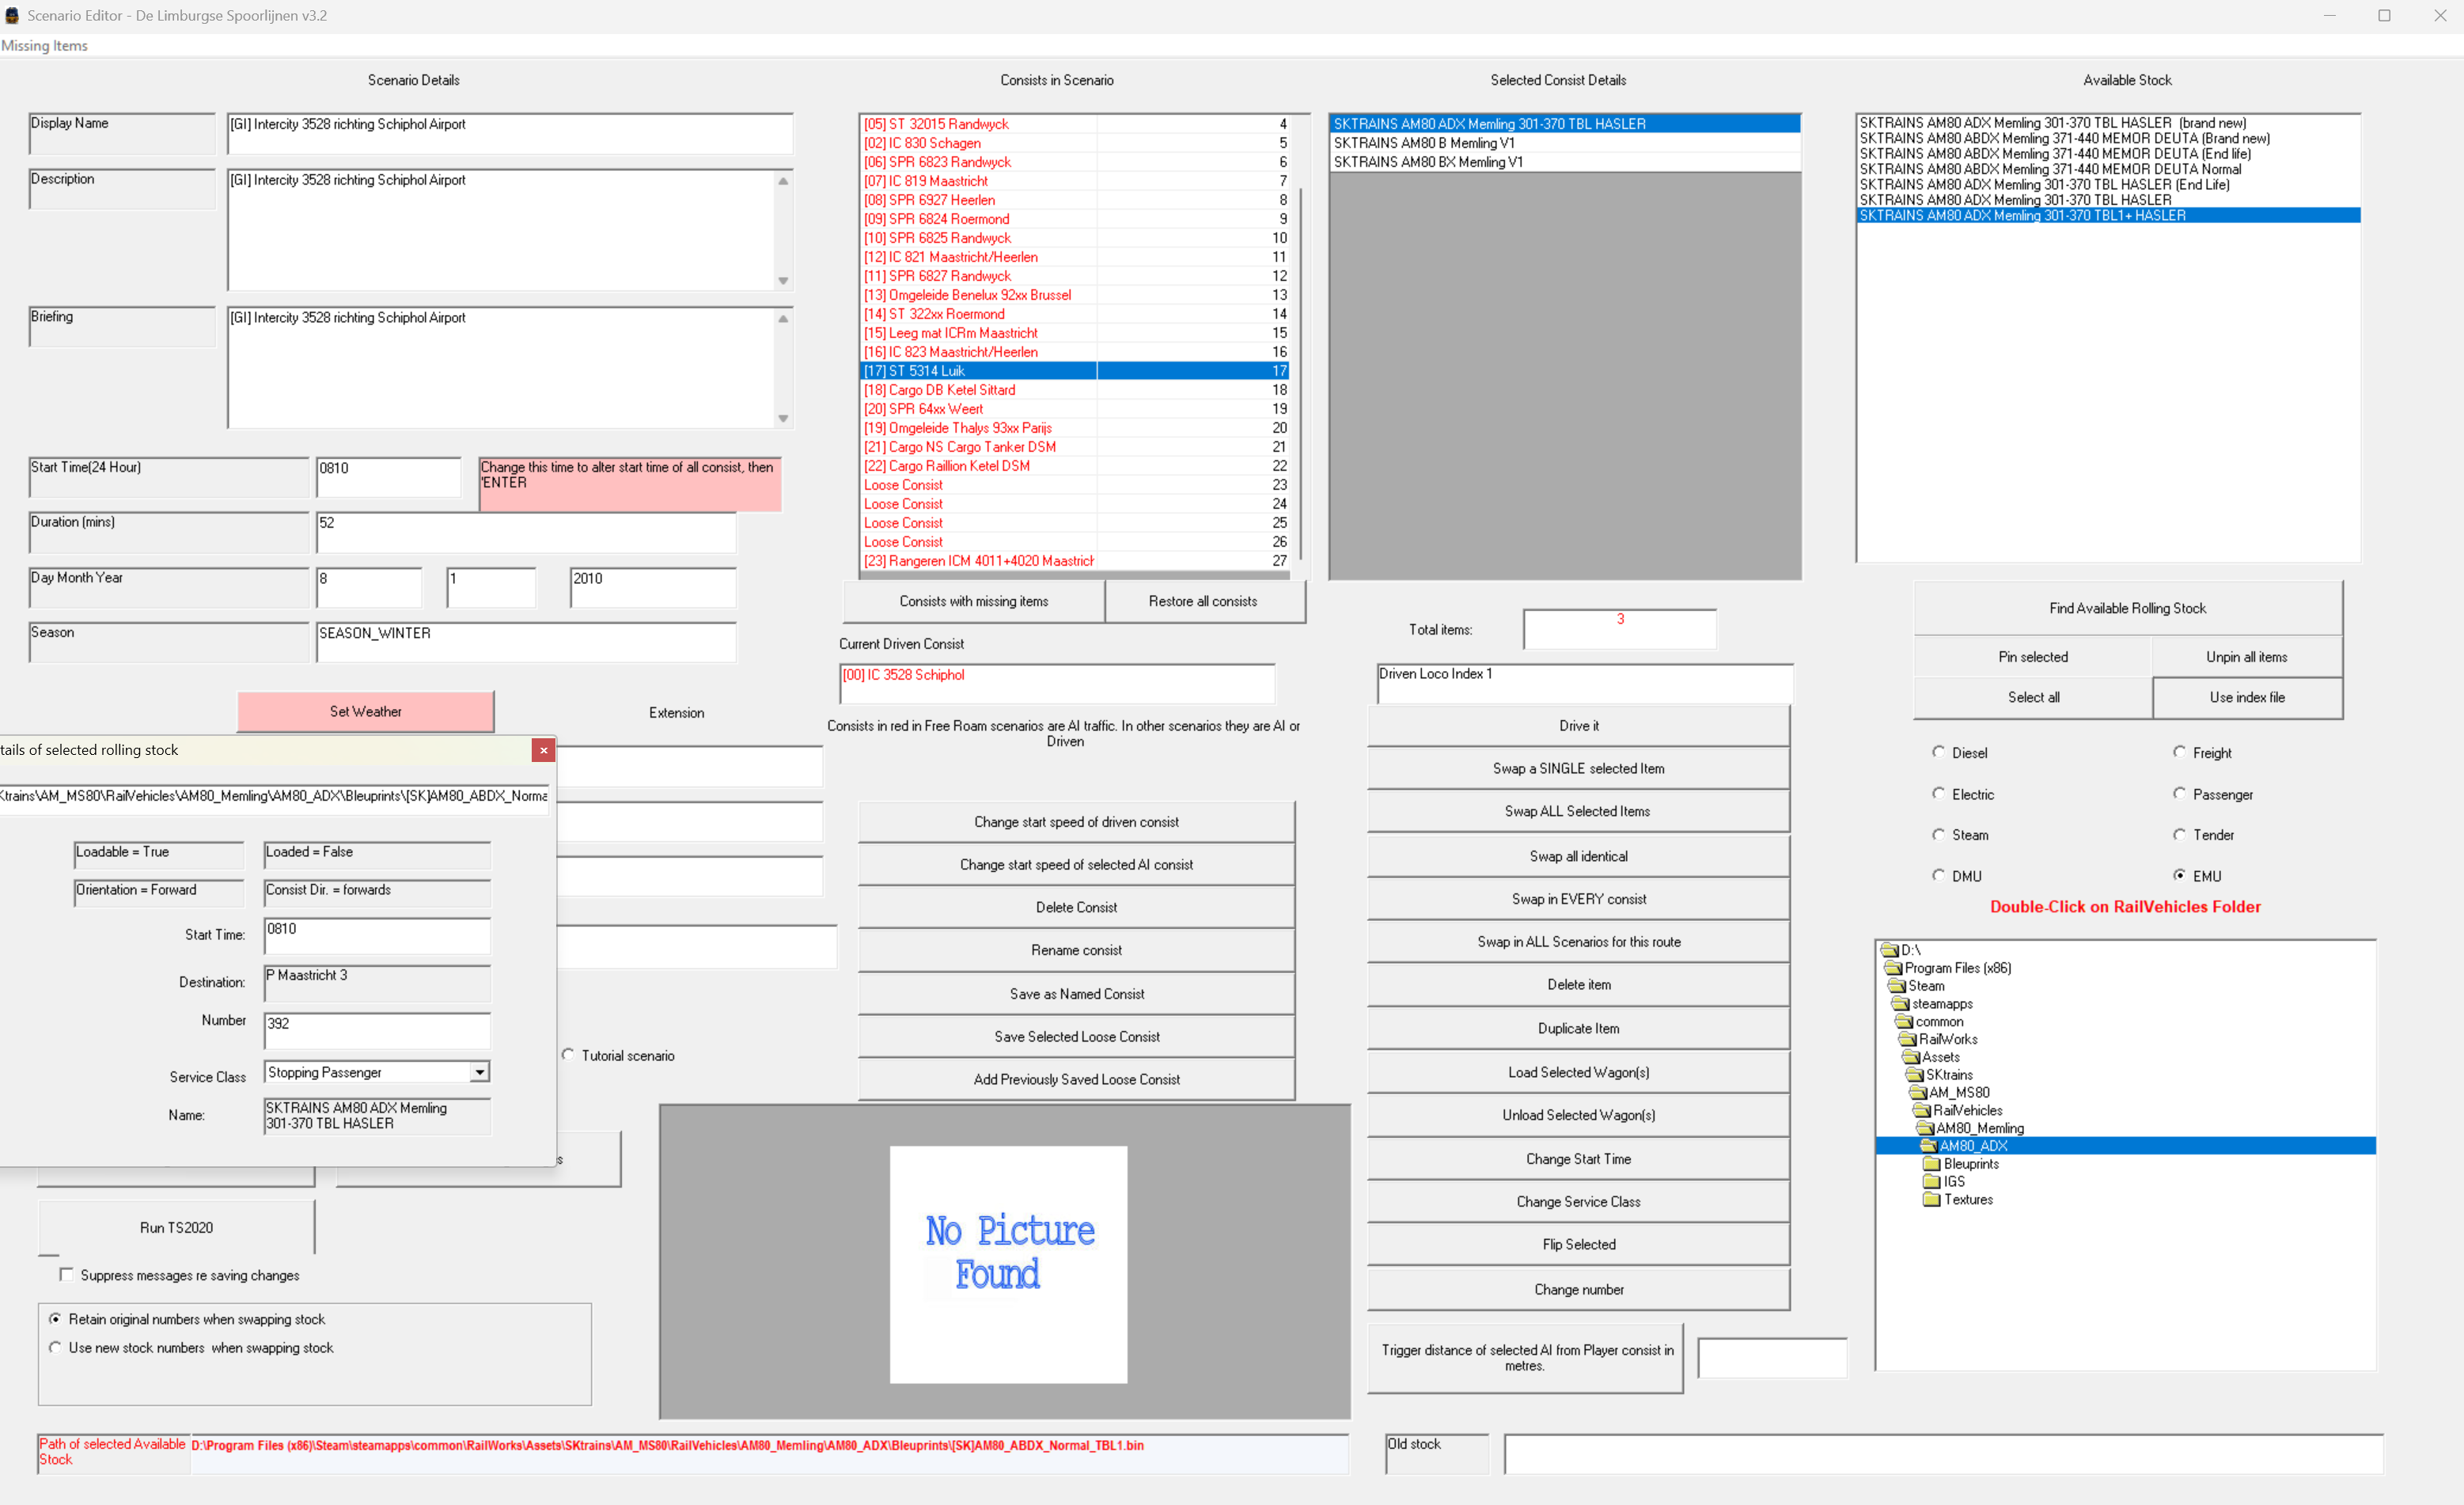The image size is (2464, 1505).
Task: Click the Briefing scroll up arrow
Action: point(783,319)
